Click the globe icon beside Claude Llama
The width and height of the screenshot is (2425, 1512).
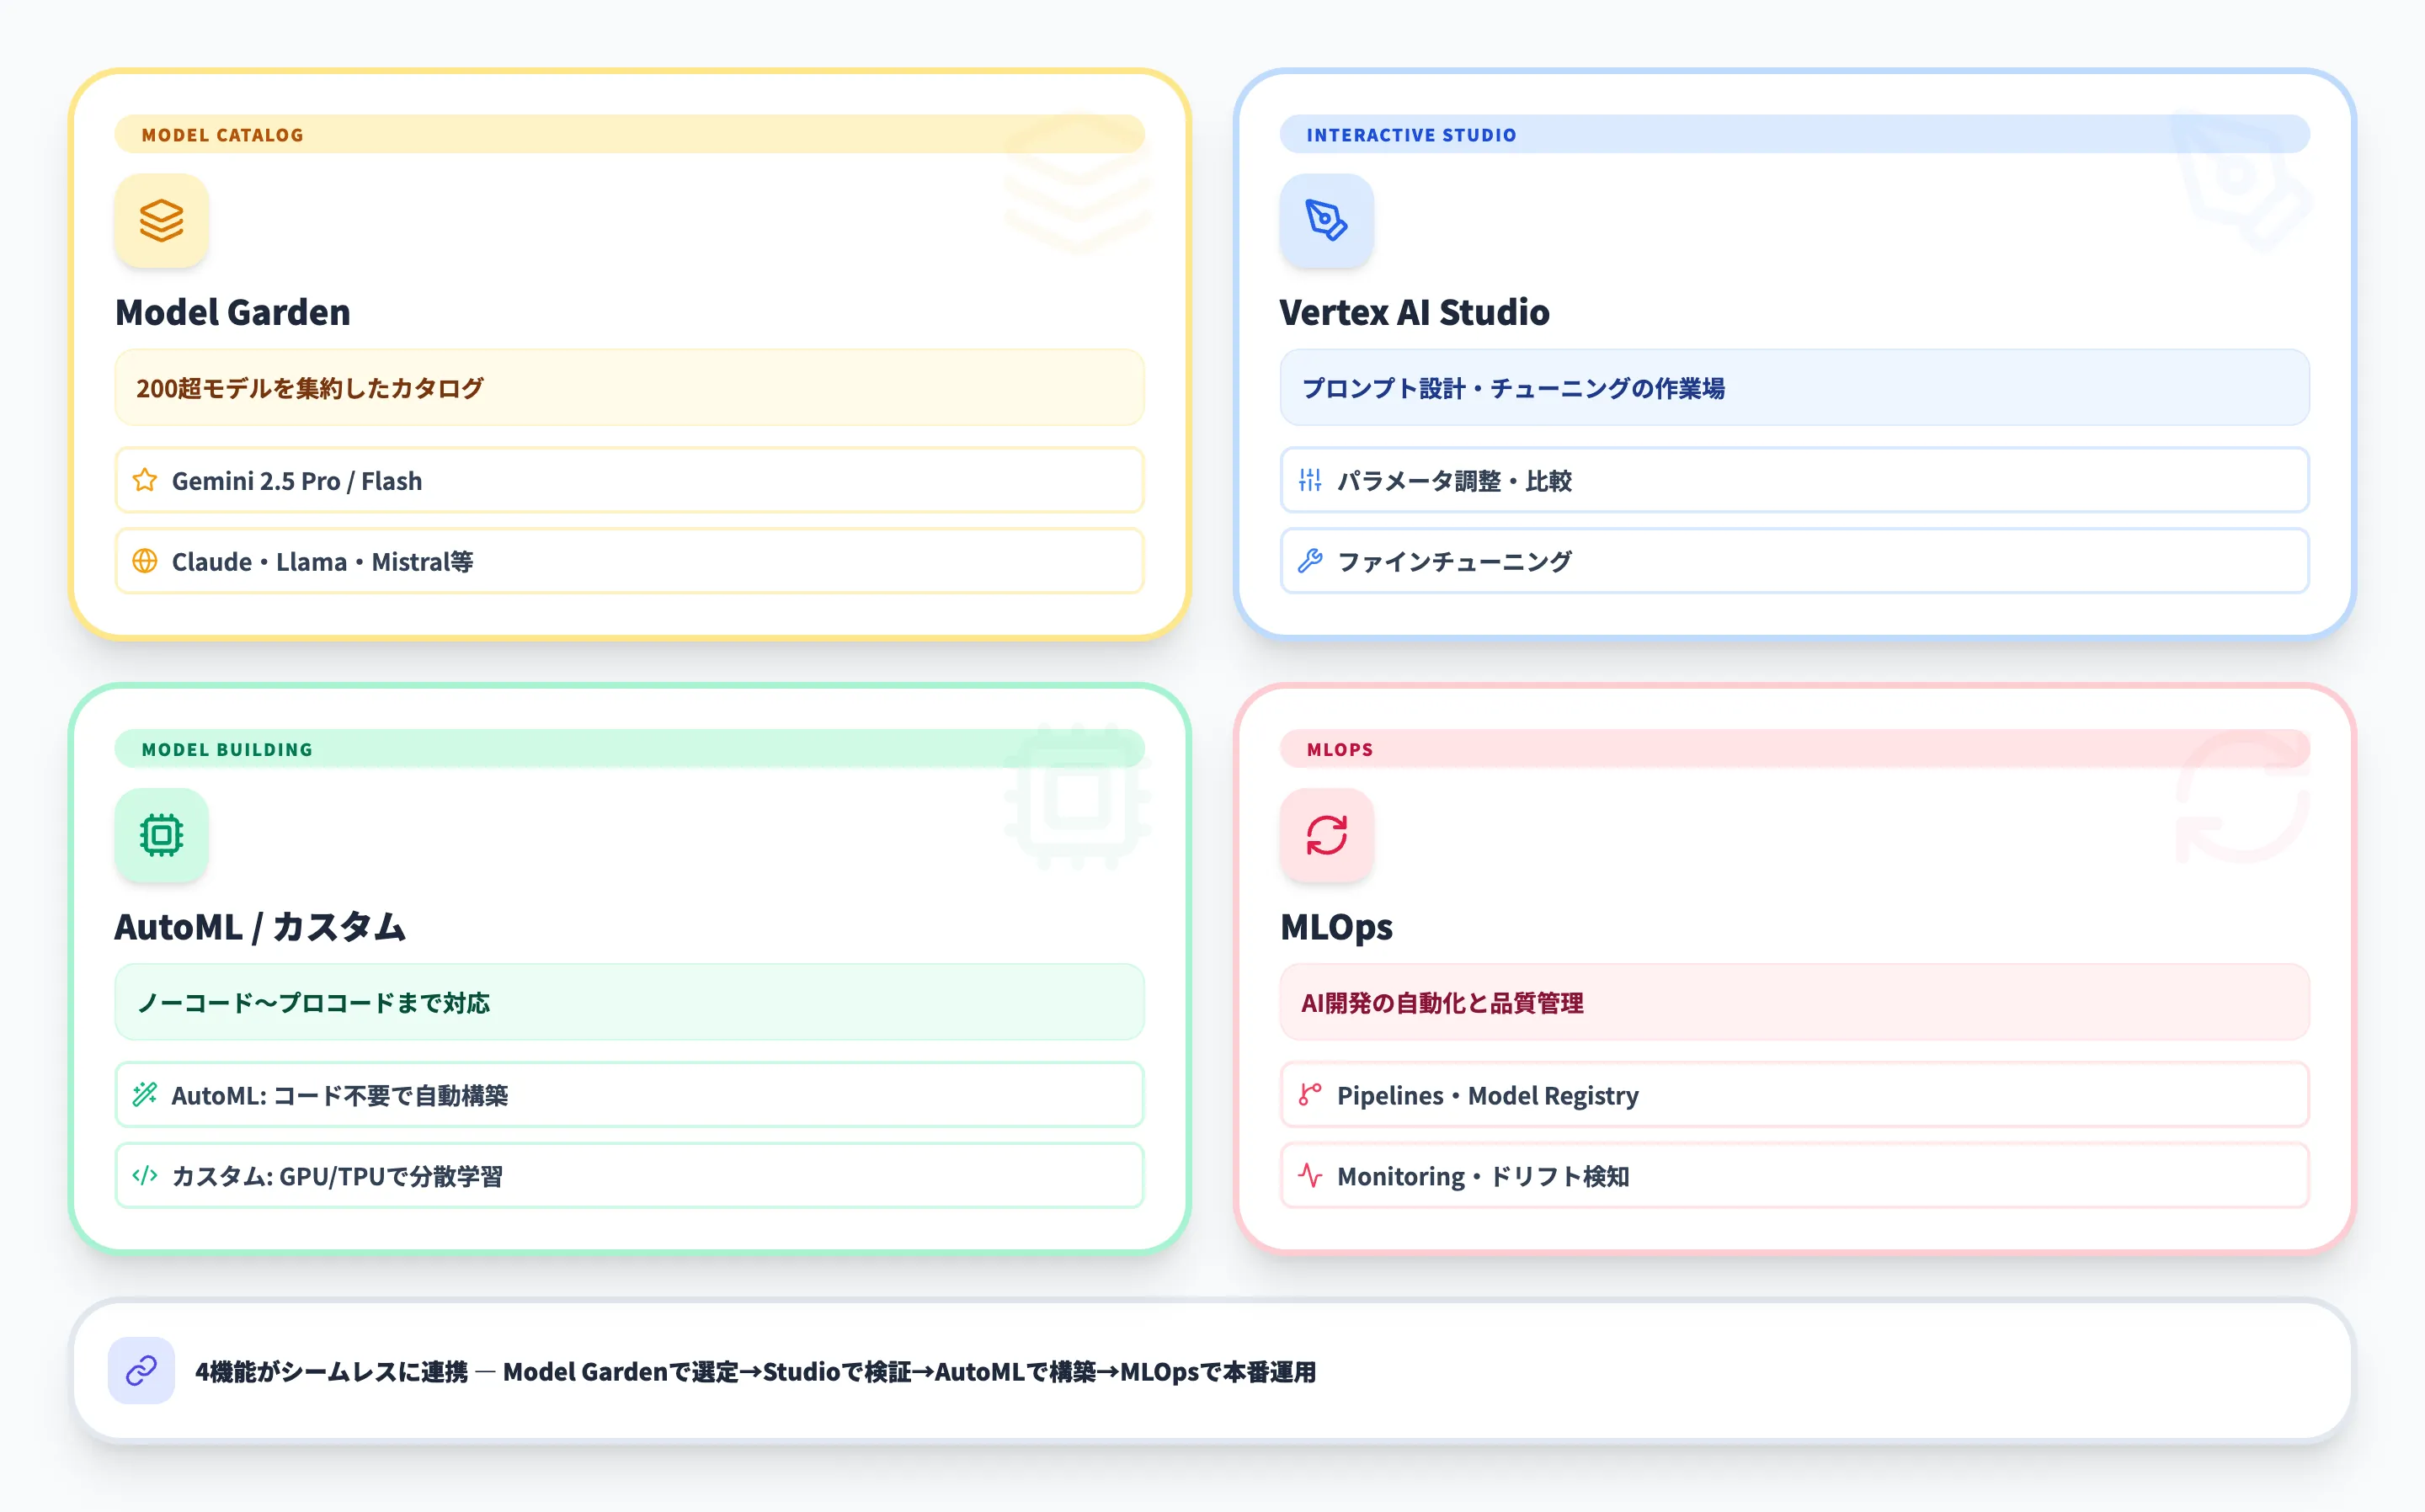[145, 561]
